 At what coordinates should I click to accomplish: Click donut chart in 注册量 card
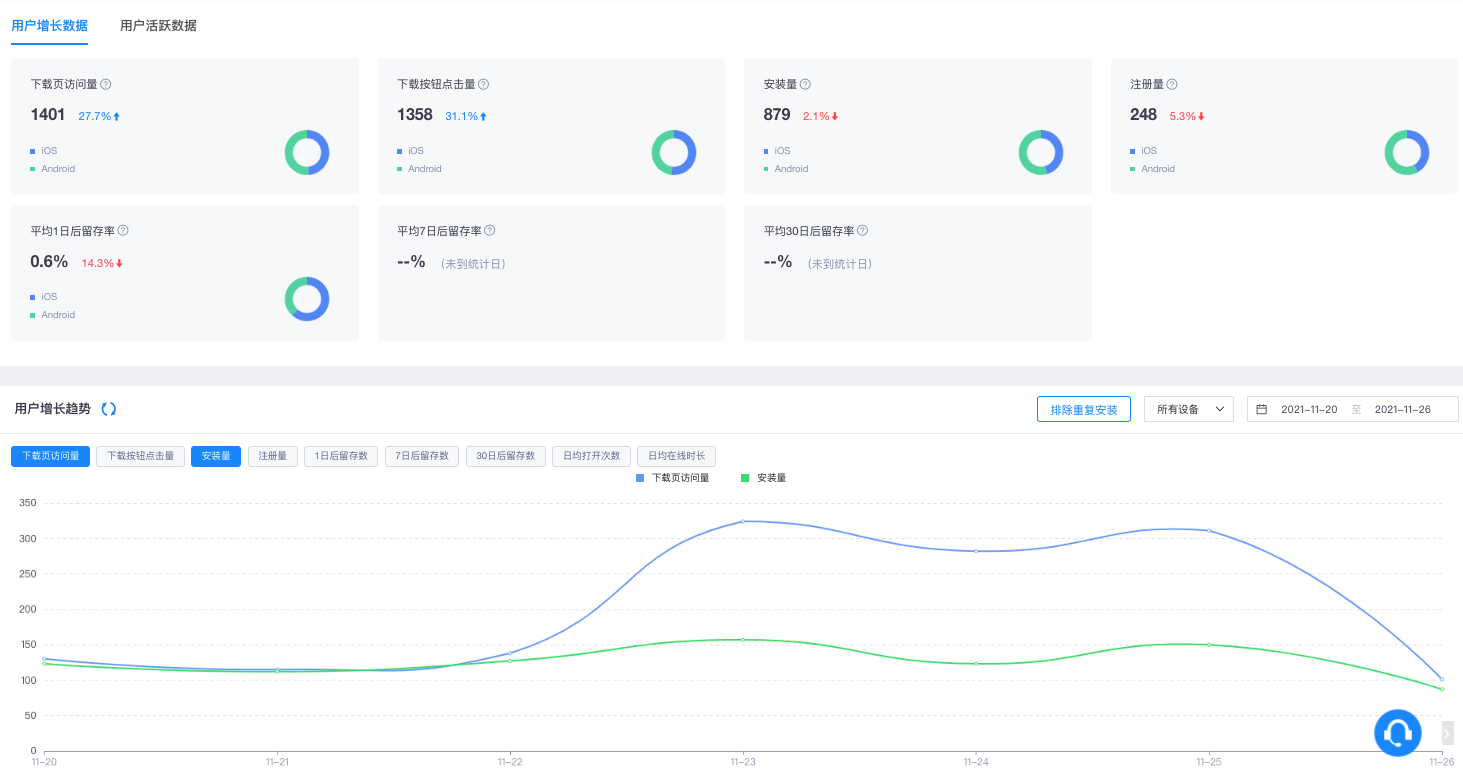point(1407,153)
